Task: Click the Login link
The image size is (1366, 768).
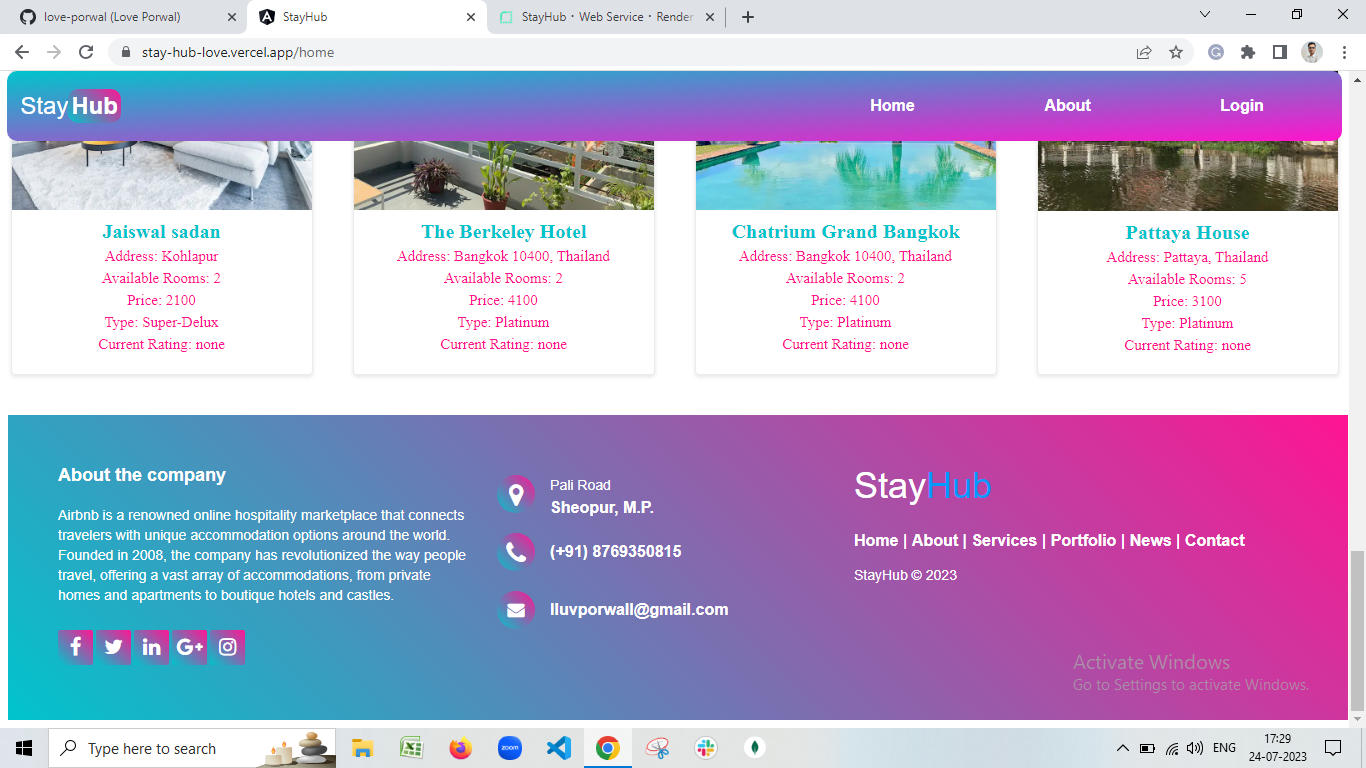Action: [x=1241, y=105]
